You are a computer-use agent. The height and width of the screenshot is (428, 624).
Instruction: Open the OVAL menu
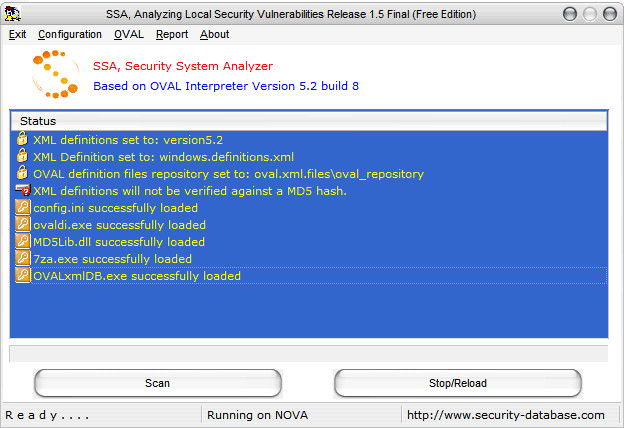pos(129,34)
